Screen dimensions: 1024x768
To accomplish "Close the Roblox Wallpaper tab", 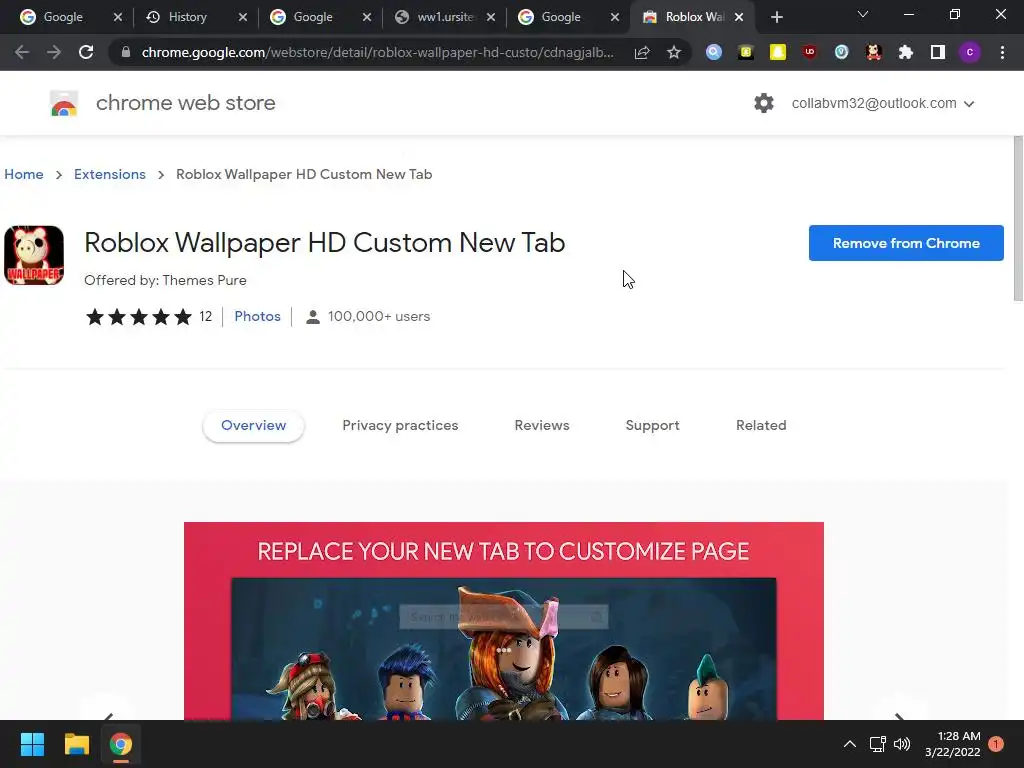I will click(739, 17).
